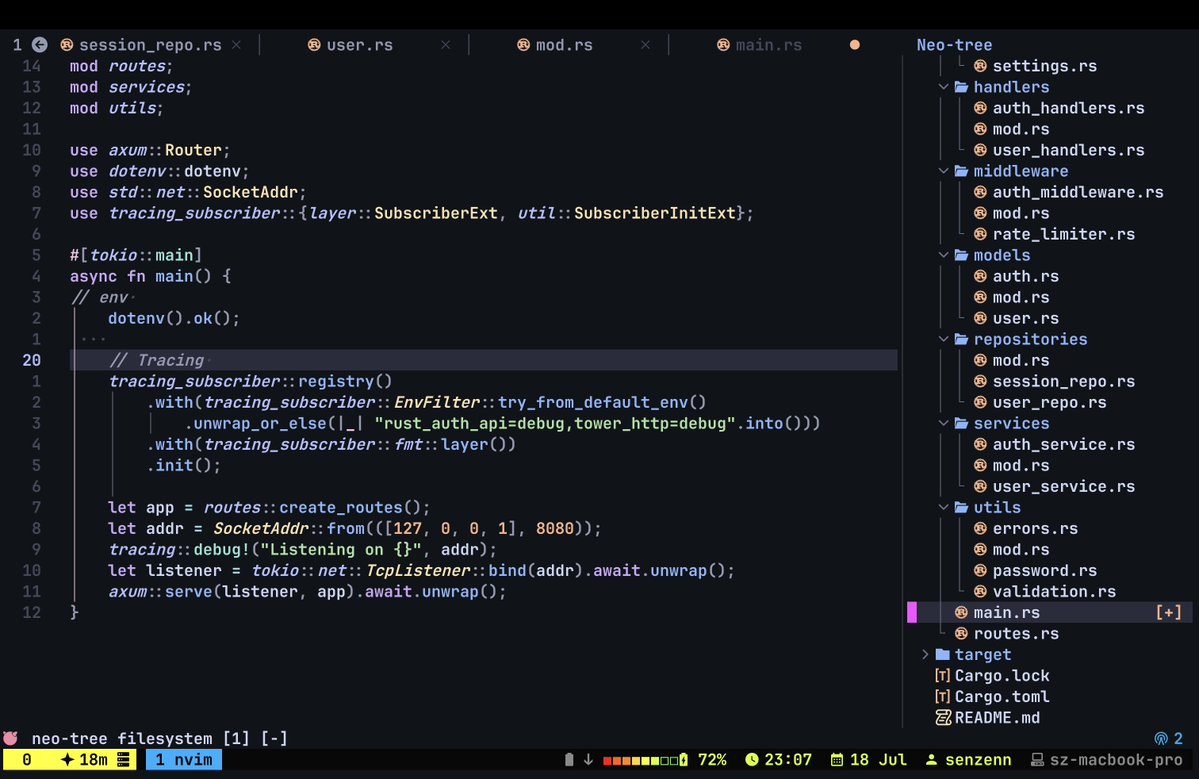1199x779 pixels.
Task: Collapse the repositories folder
Action: pos(944,339)
